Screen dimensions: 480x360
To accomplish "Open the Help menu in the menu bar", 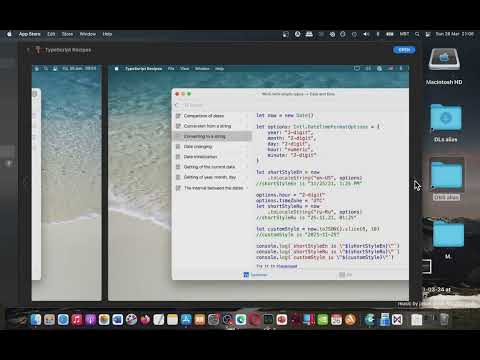I will [x=107, y=34].
